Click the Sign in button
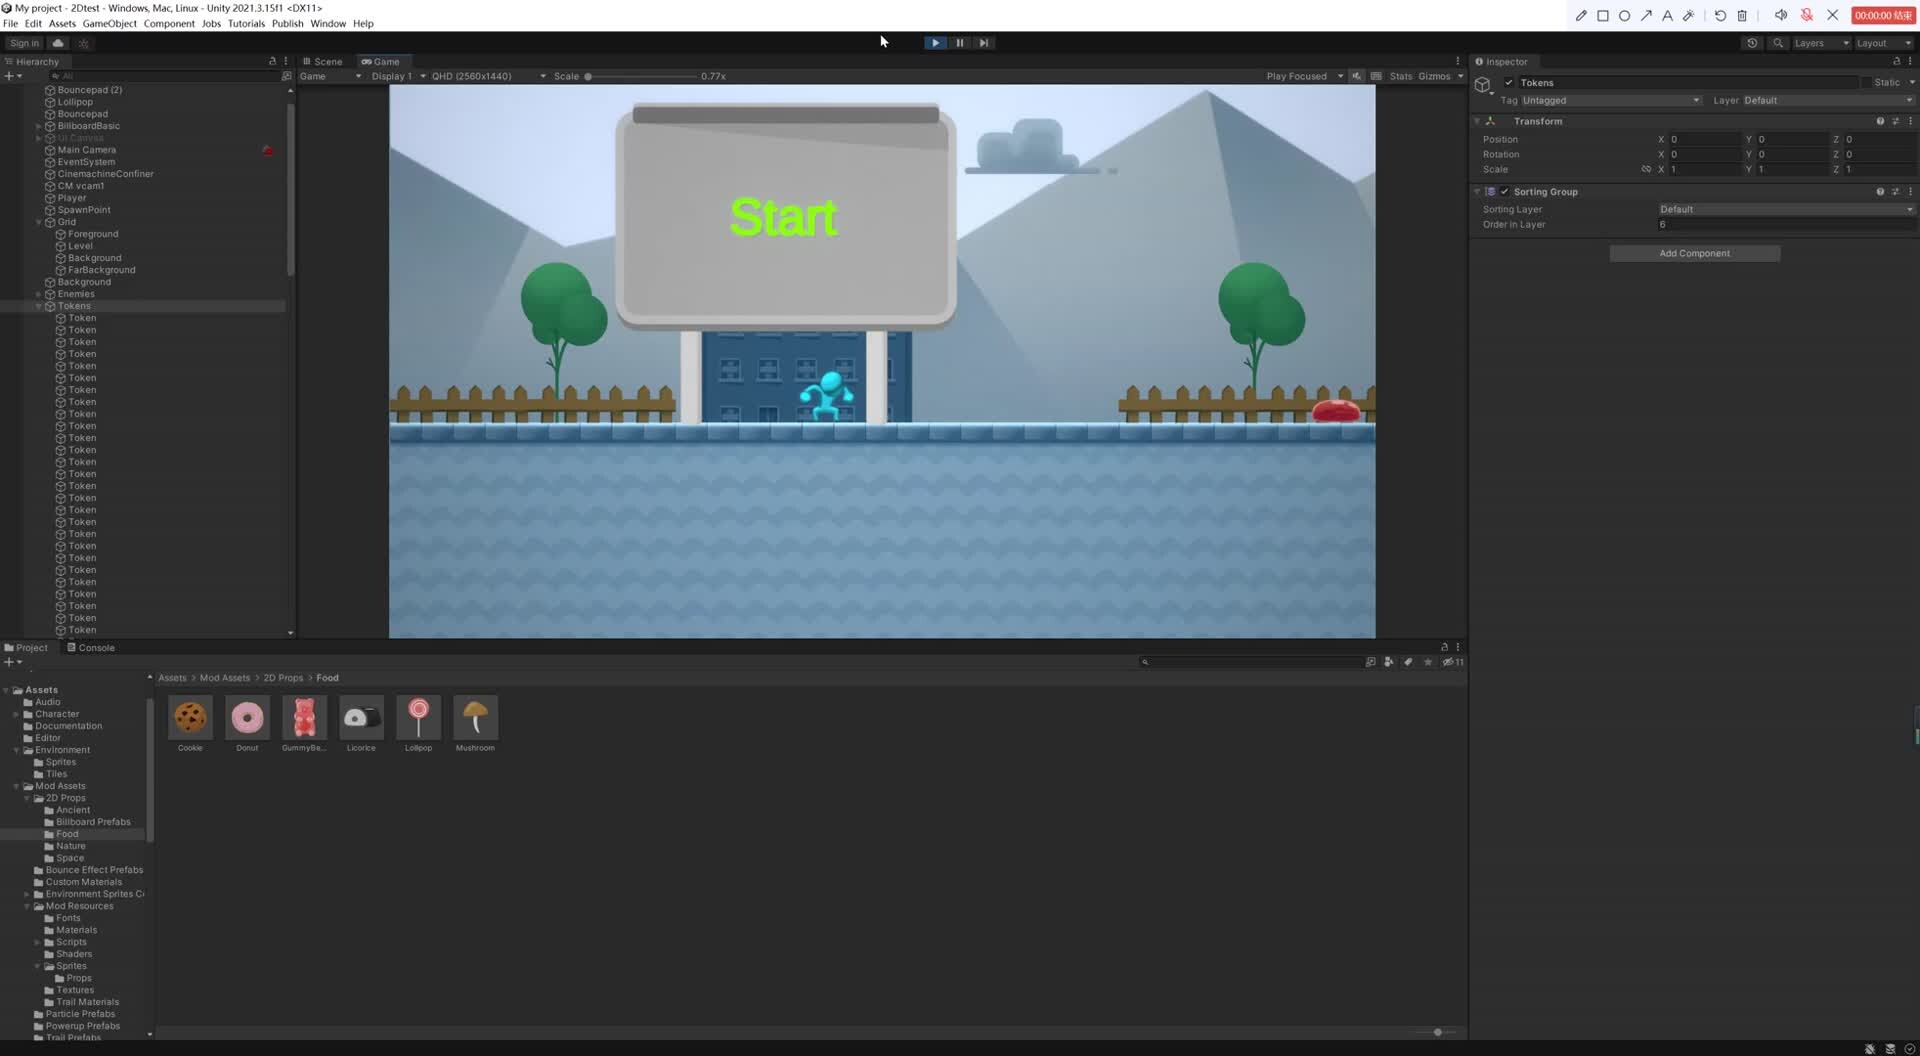Viewport: 1920px width, 1056px height. [x=24, y=43]
